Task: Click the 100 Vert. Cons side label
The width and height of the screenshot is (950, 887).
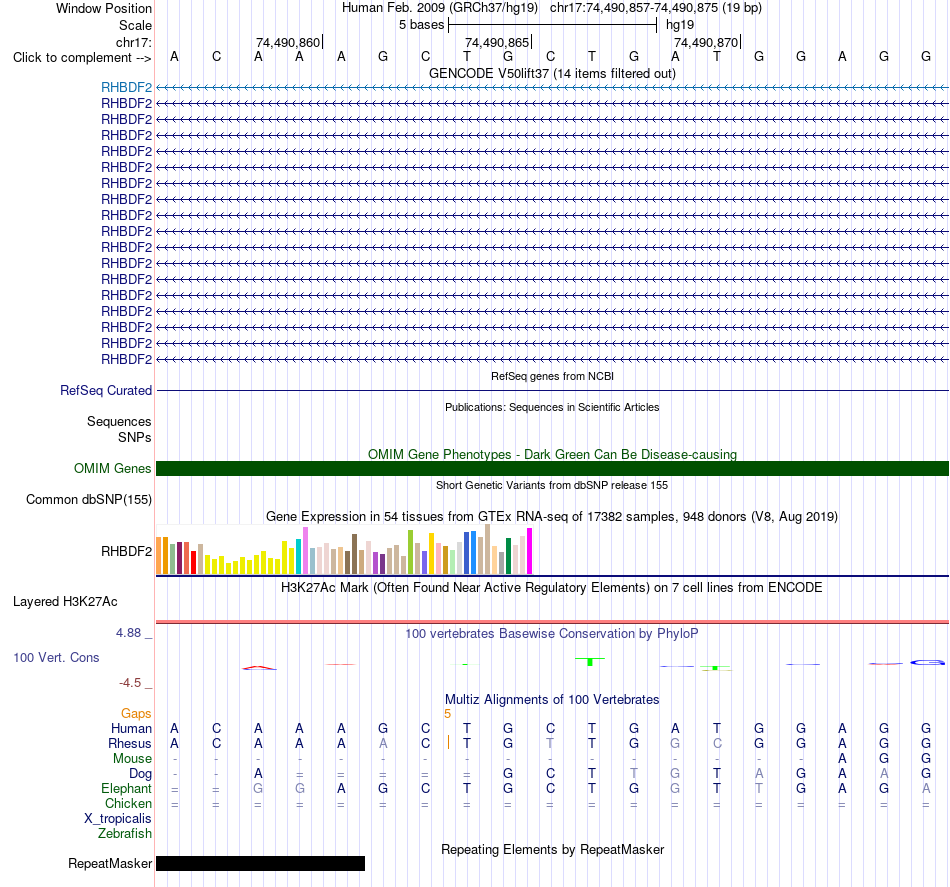Action: click(56, 657)
